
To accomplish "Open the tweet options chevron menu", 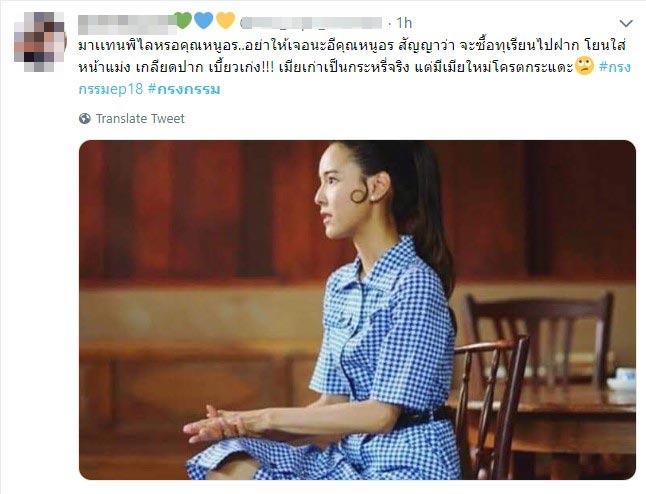I will click(626, 23).
